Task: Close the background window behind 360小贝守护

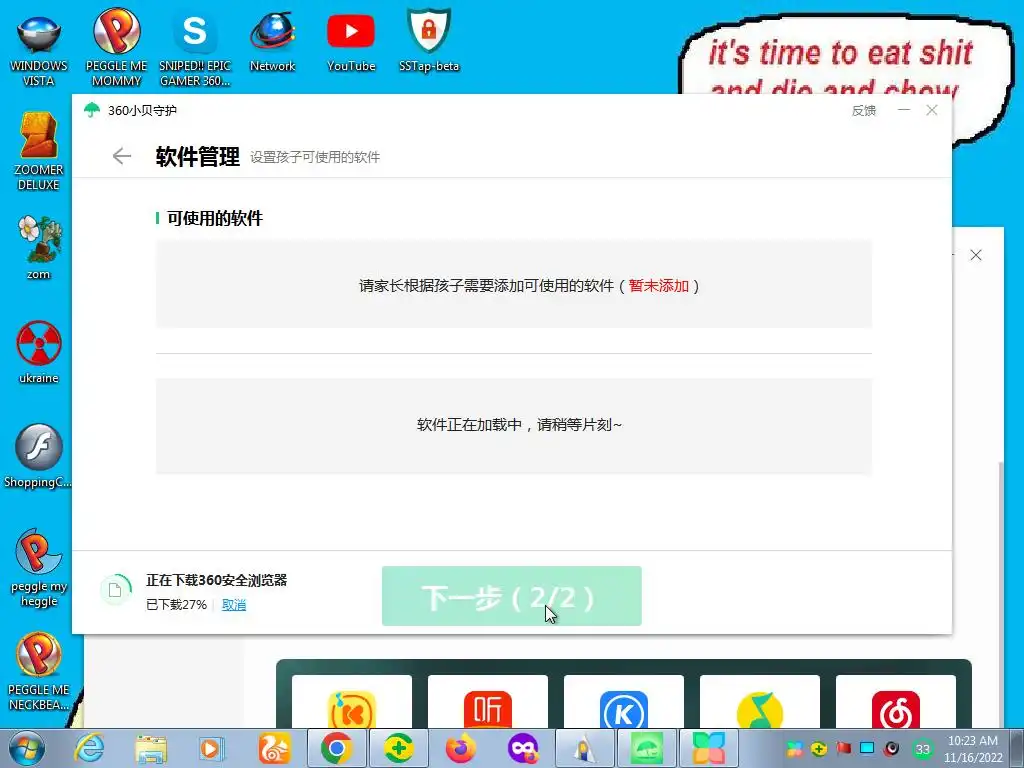Action: point(976,255)
